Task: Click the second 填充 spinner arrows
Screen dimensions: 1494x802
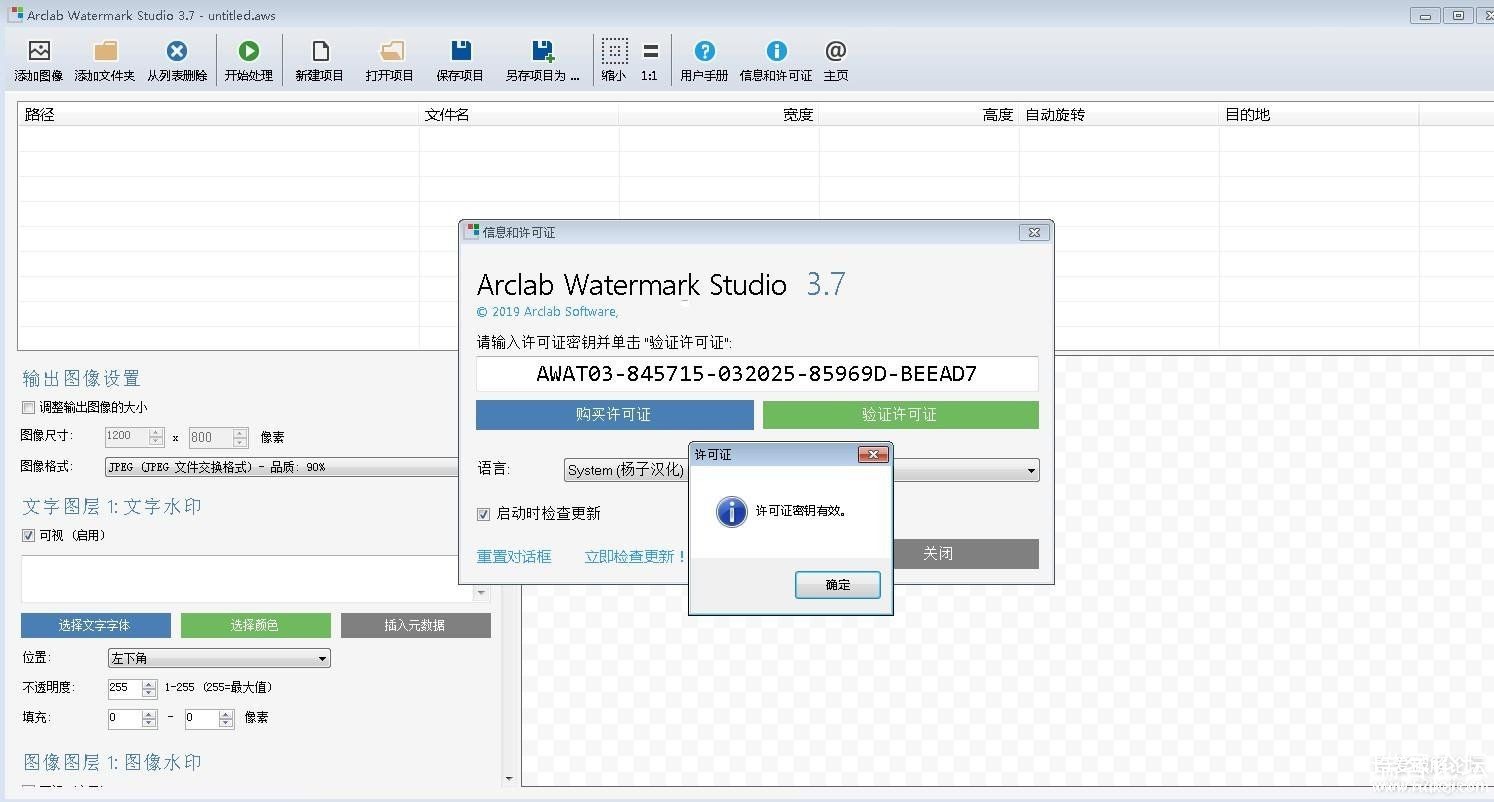Action: click(226, 718)
